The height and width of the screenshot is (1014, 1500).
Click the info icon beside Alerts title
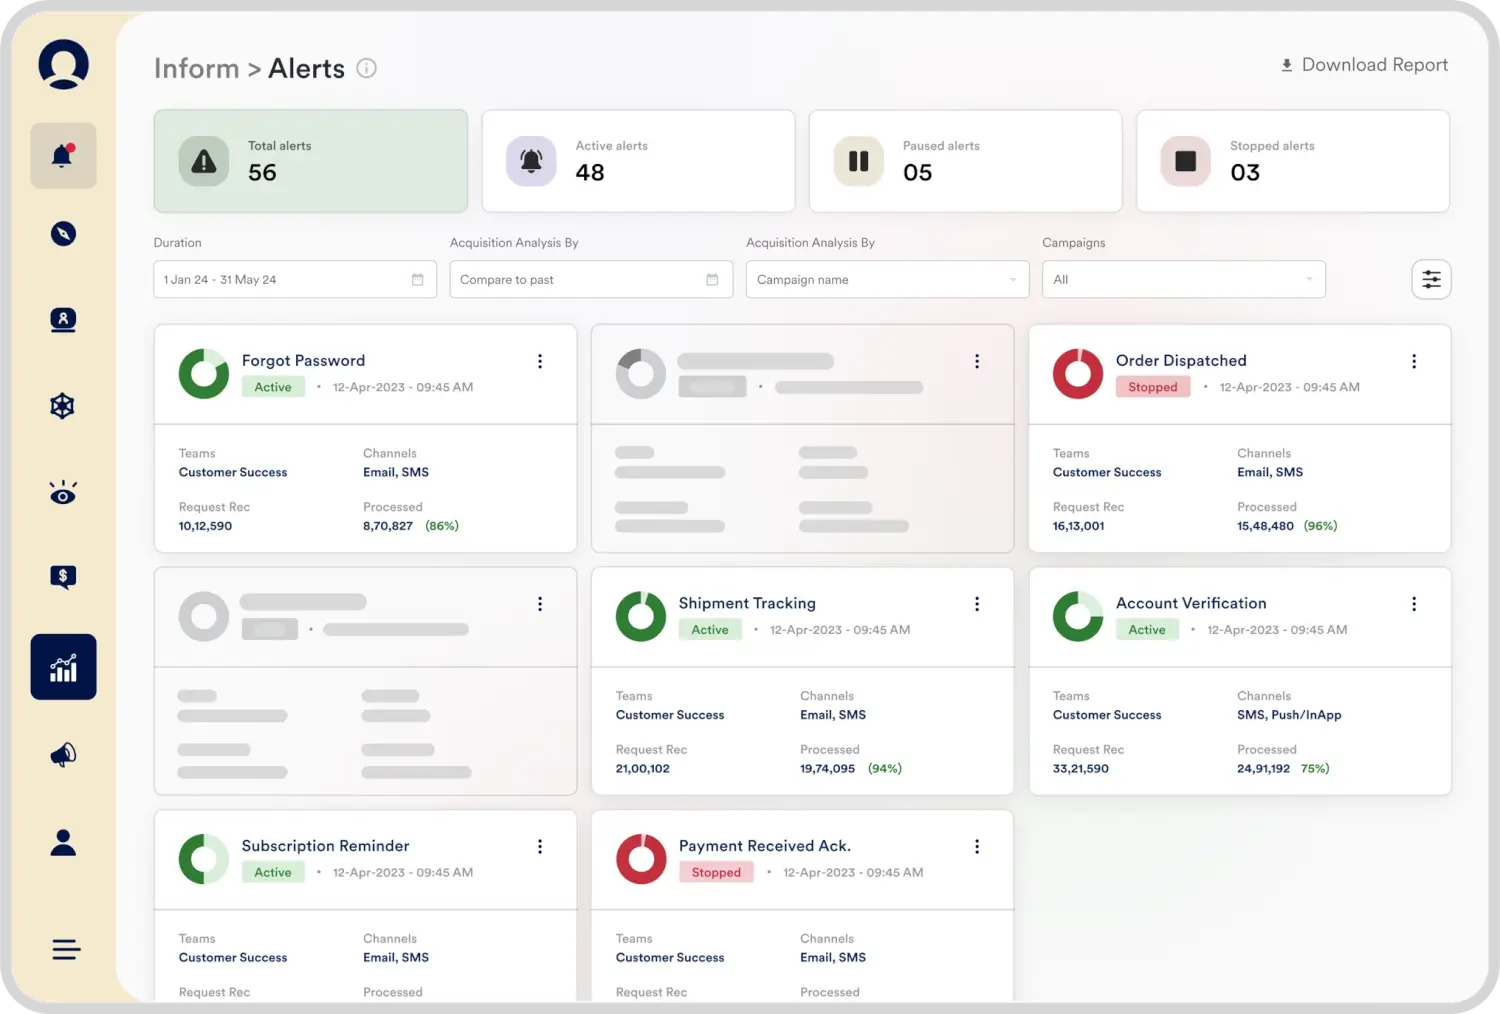coord(367,68)
